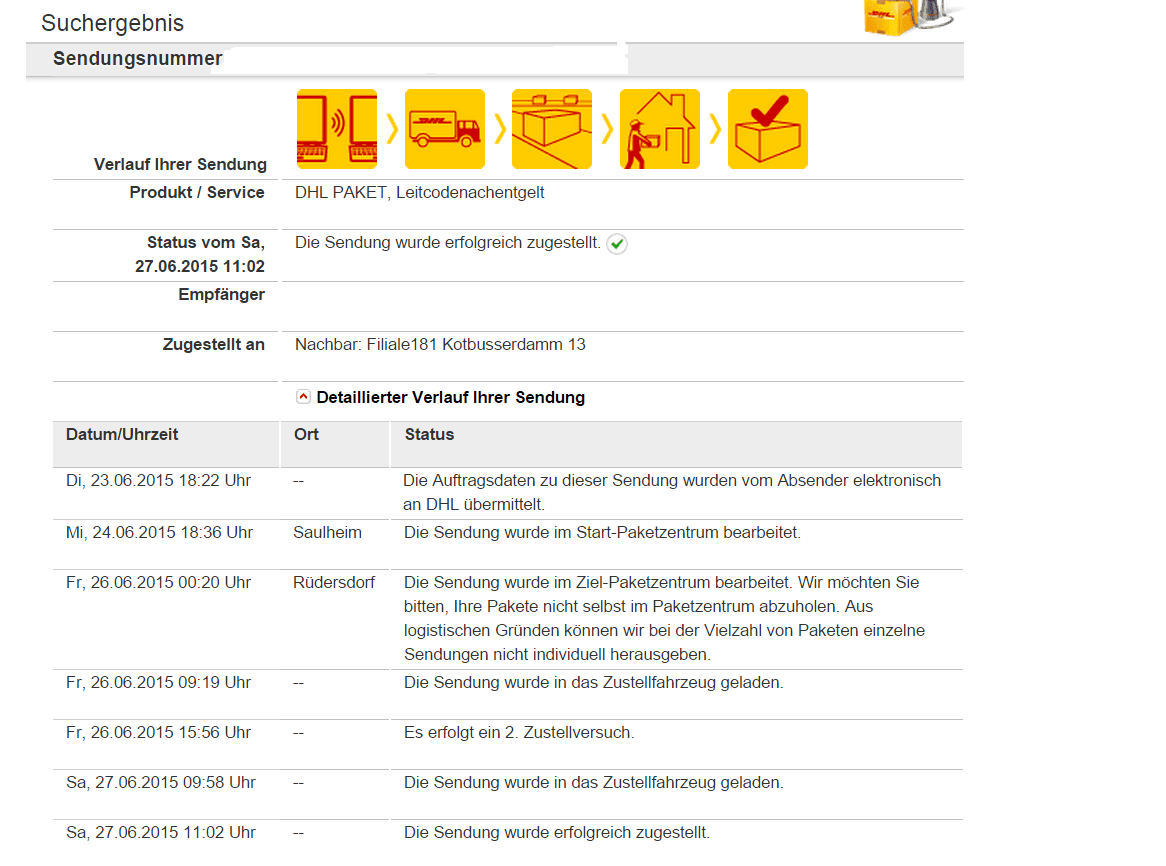
Task: Click the DHL package logo image
Action: tap(912, 18)
